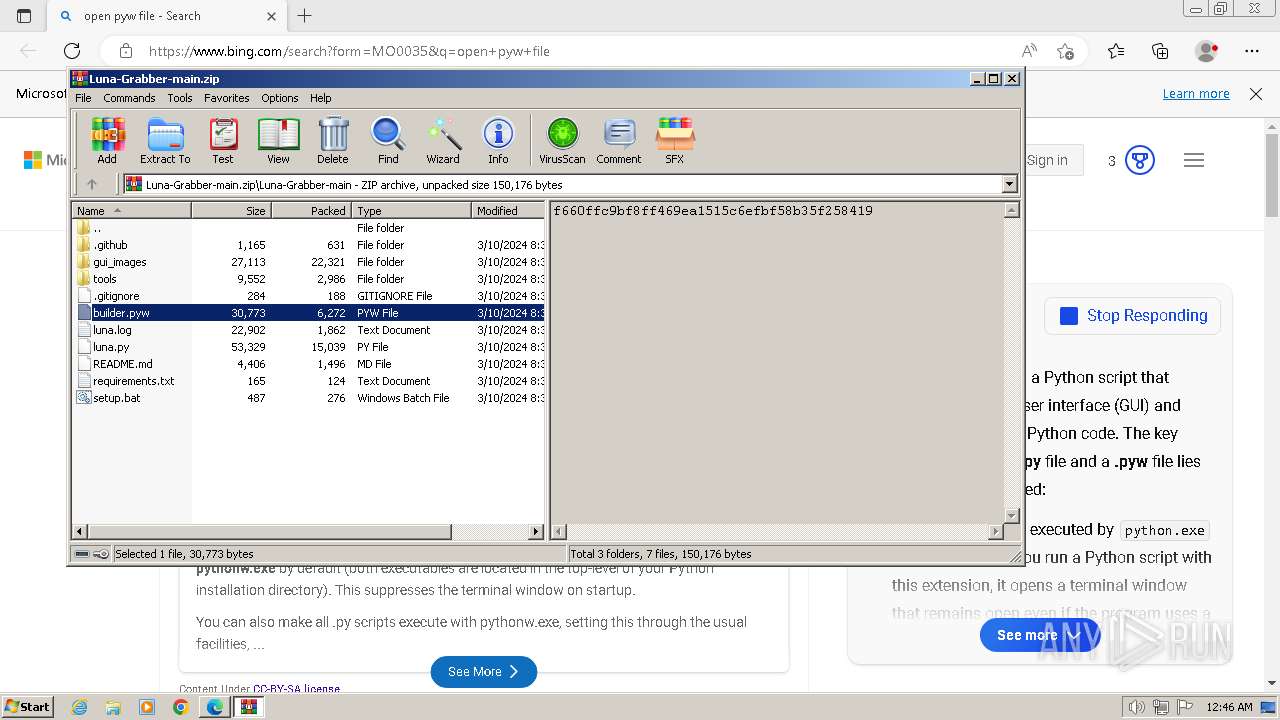
Task: Click the Comment toolbar icon
Action: (619, 141)
